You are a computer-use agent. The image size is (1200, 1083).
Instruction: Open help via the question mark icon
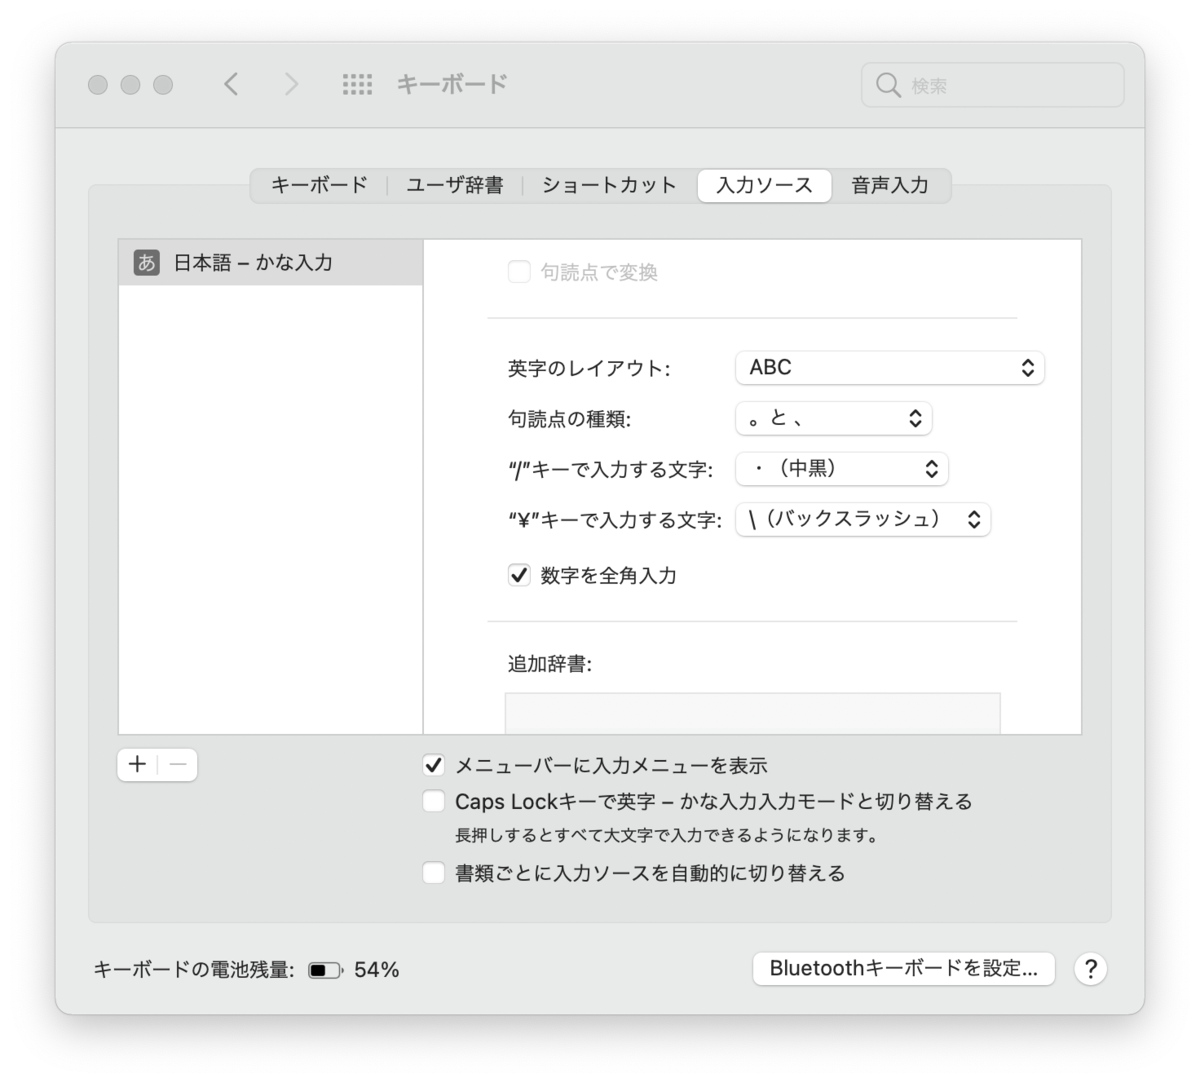(1090, 968)
